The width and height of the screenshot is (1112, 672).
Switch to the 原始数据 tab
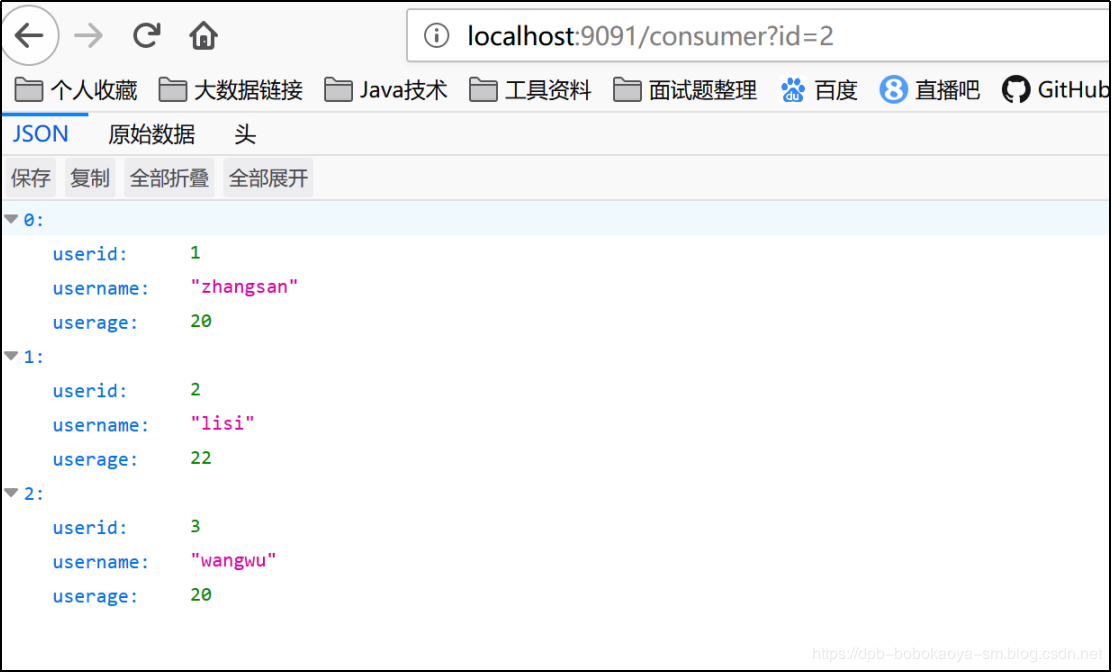coord(151,134)
